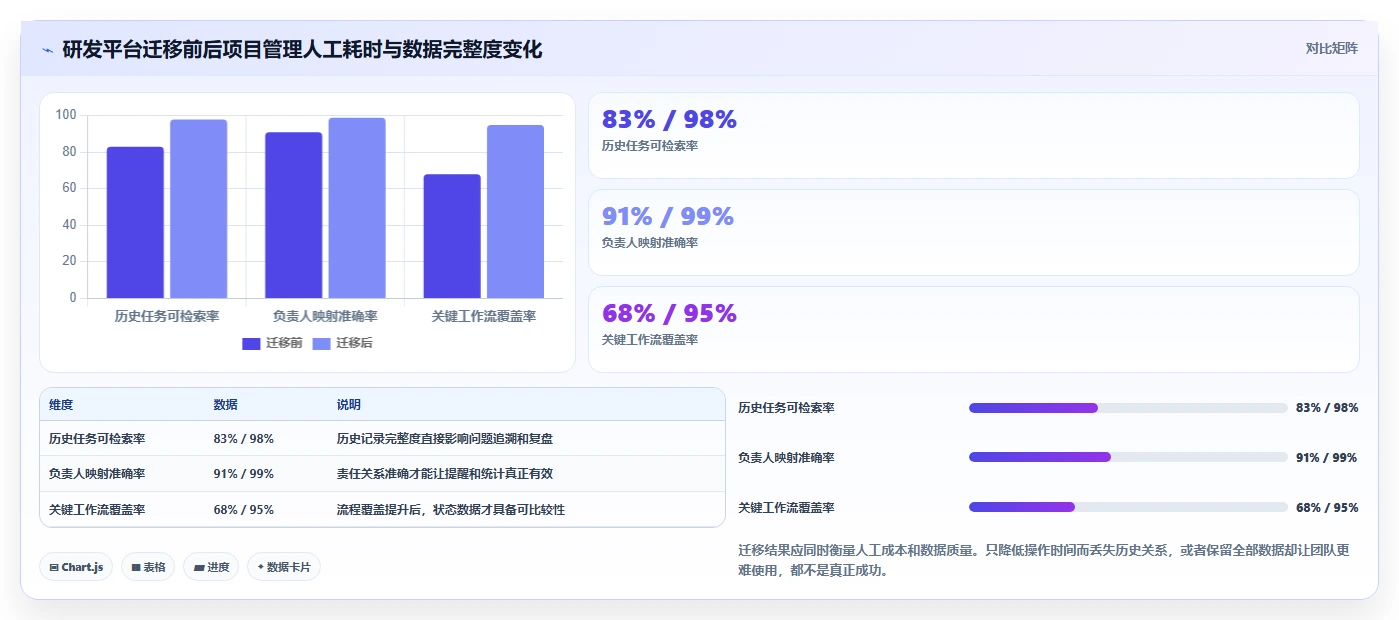This screenshot has width=1399, height=620.
Task: Click the 数据卡片 chip sparkle icon
Action: point(260,567)
